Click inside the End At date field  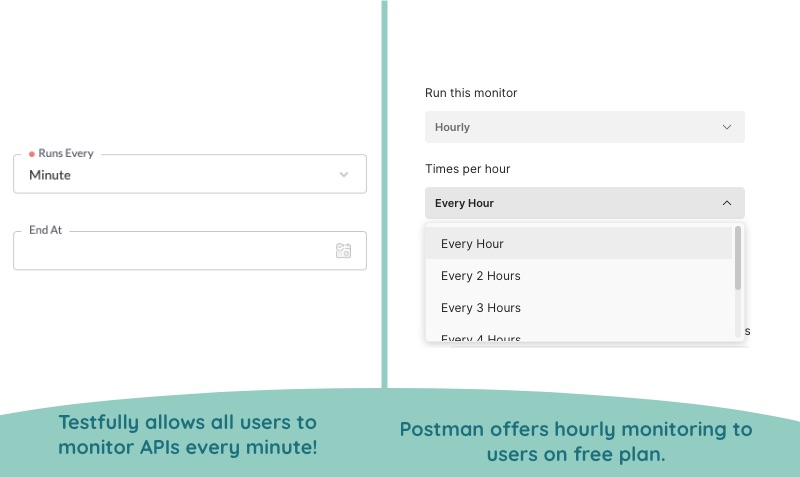(x=190, y=250)
